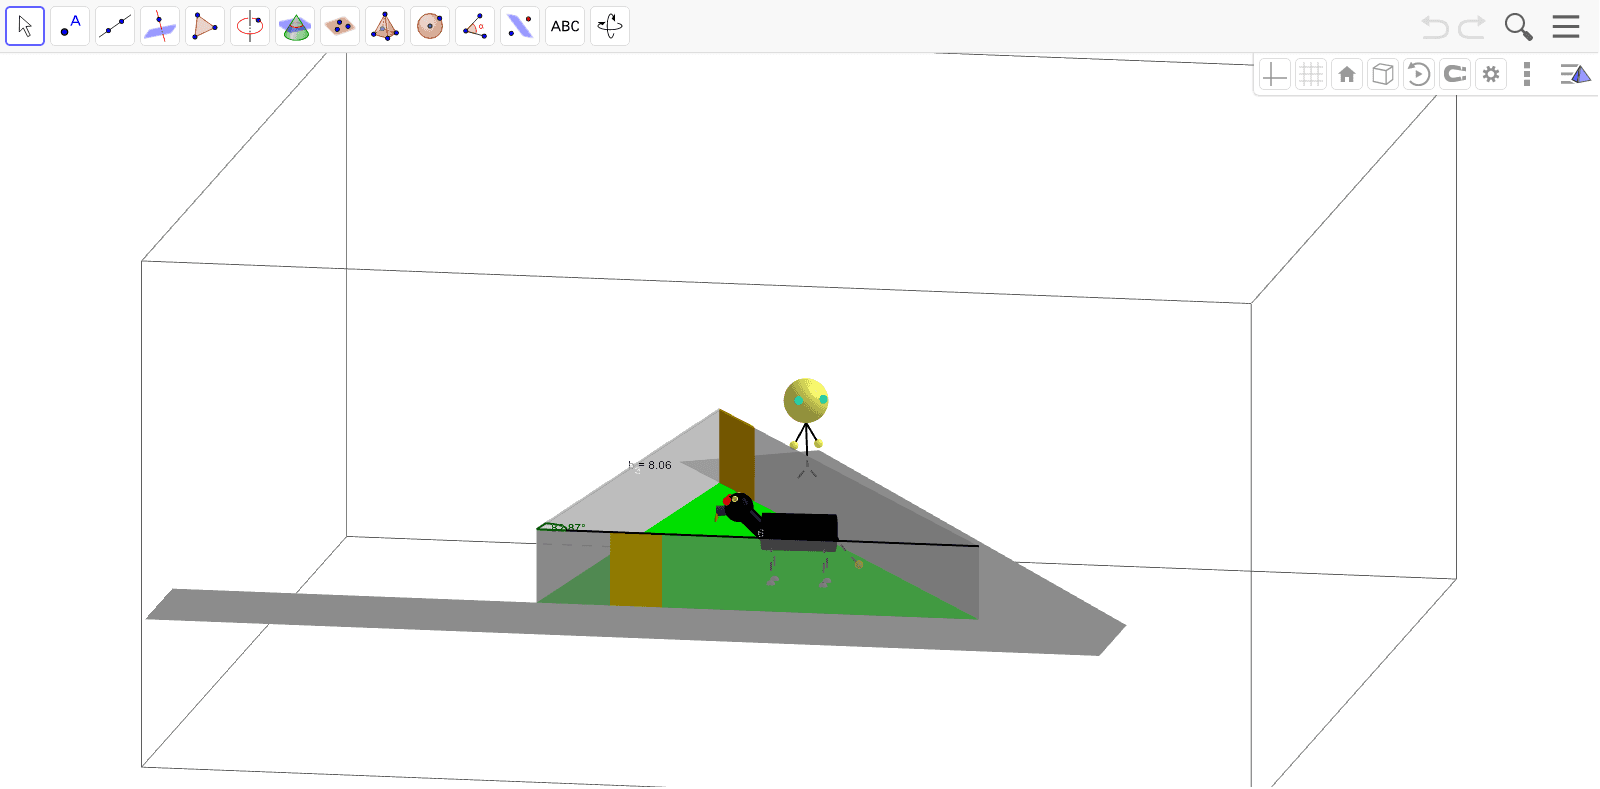Select the Perpendicular Line tool
This screenshot has width=1600, height=789.
[160, 26]
